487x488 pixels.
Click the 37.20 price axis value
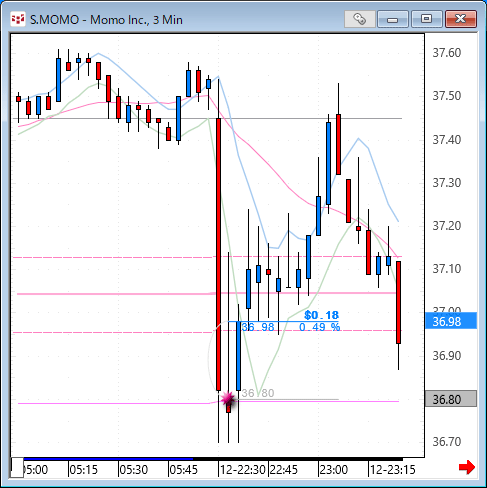coord(447,226)
